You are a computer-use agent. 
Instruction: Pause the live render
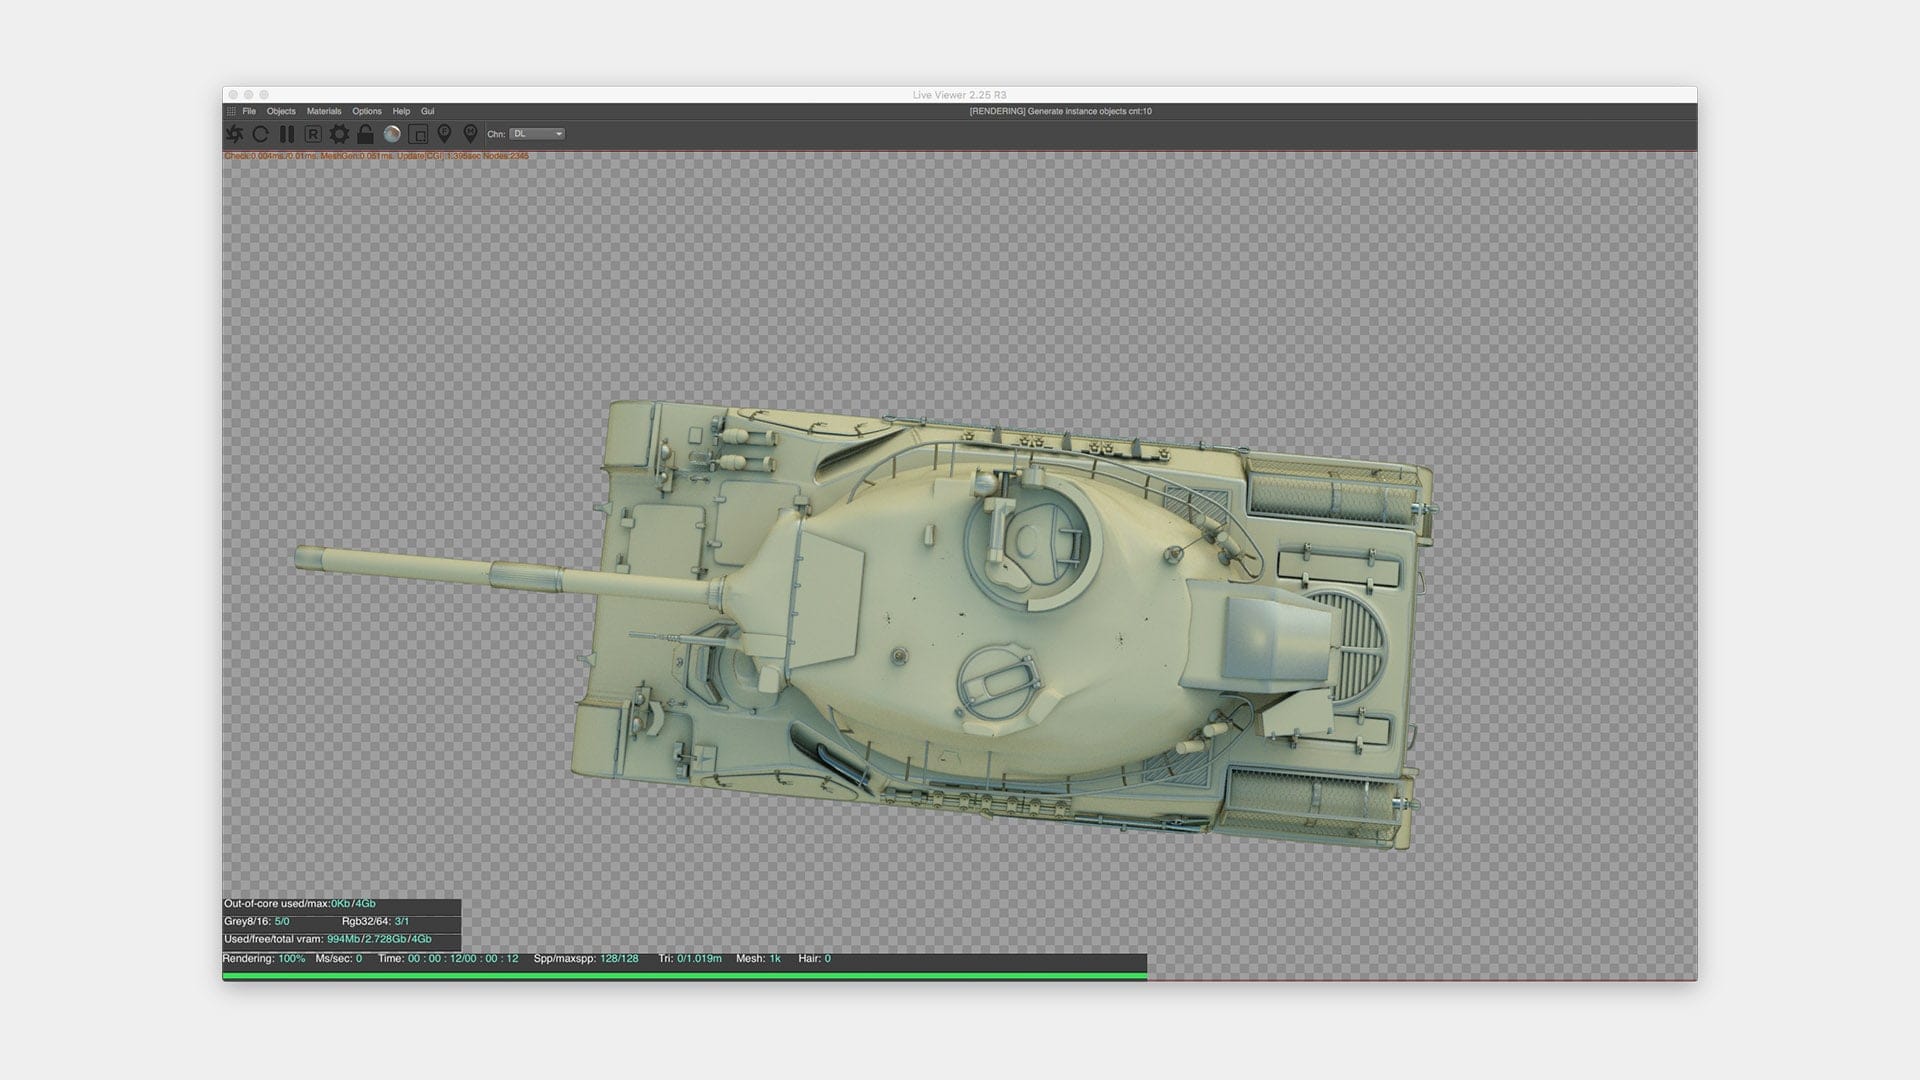tap(287, 134)
